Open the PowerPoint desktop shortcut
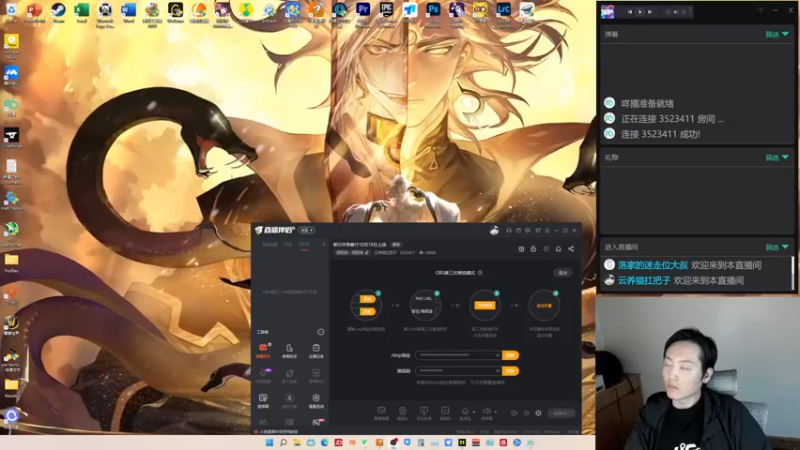This screenshot has width=800, height=450. (x=35, y=11)
